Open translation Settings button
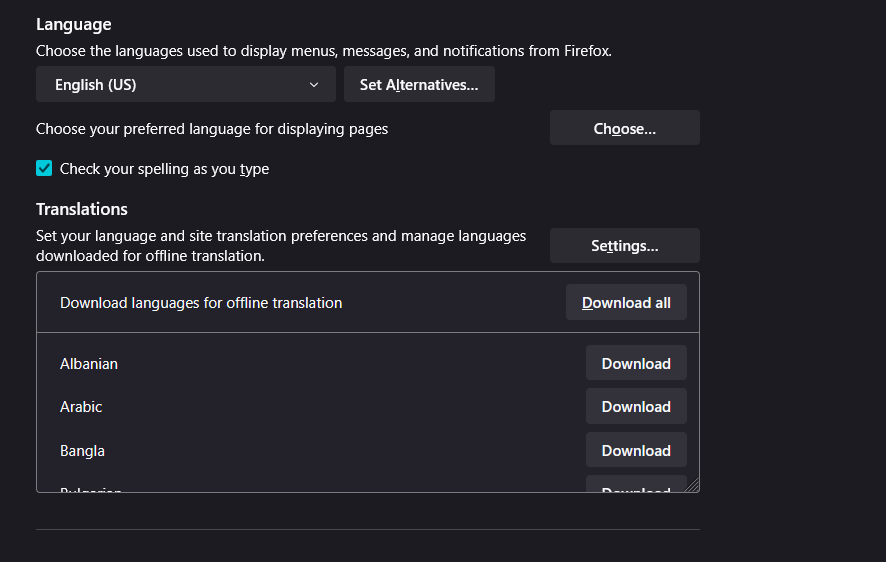Image resolution: width=886 pixels, height=562 pixels. tap(624, 246)
